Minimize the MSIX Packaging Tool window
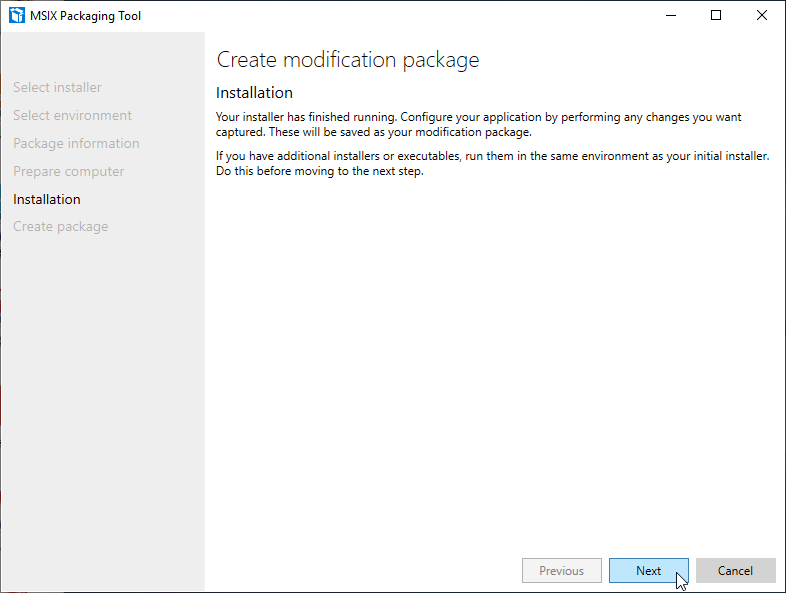The height and width of the screenshot is (593, 786). point(670,15)
